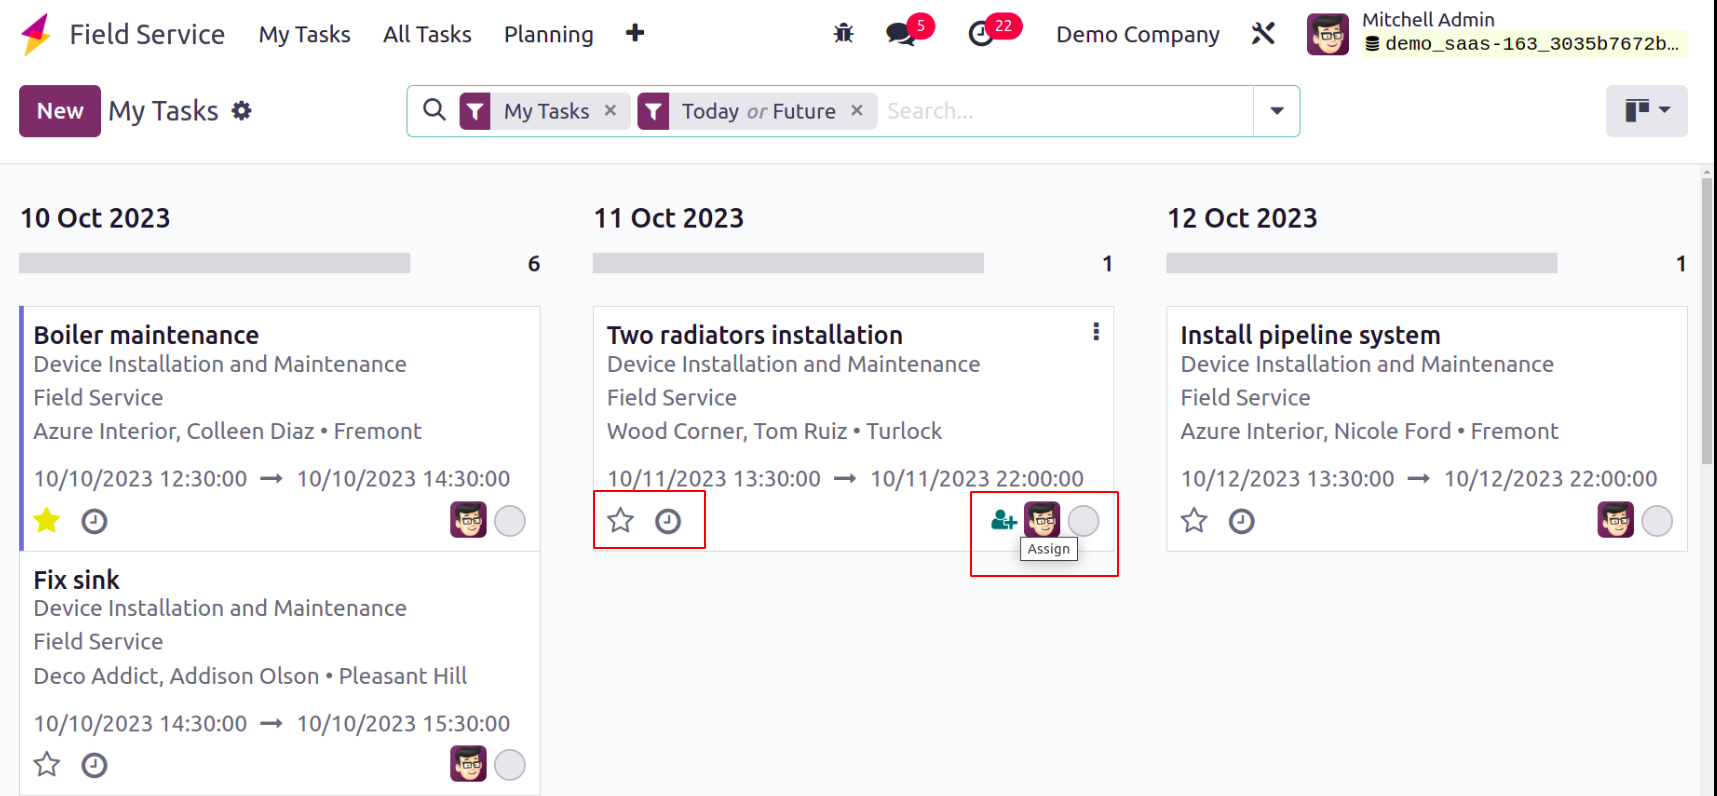Click the 10 Oct 2023 column progress bar
1717x796 pixels.
tap(215, 263)
